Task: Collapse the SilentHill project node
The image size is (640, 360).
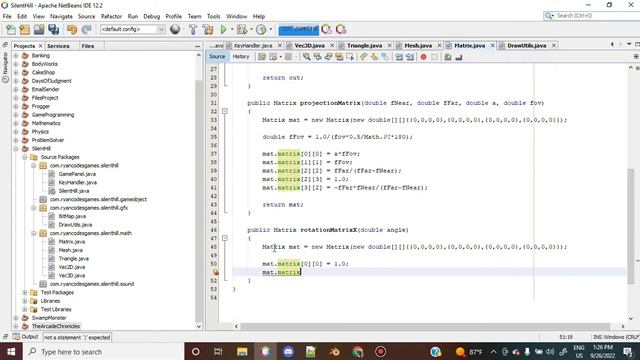Action: (16, 149)
